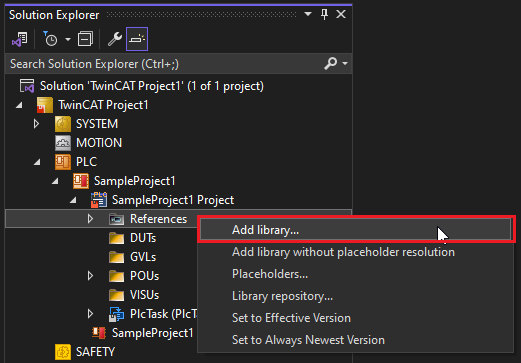521x363 pixels.
Task: Click the GVLs folder icon
Action: 117,257
